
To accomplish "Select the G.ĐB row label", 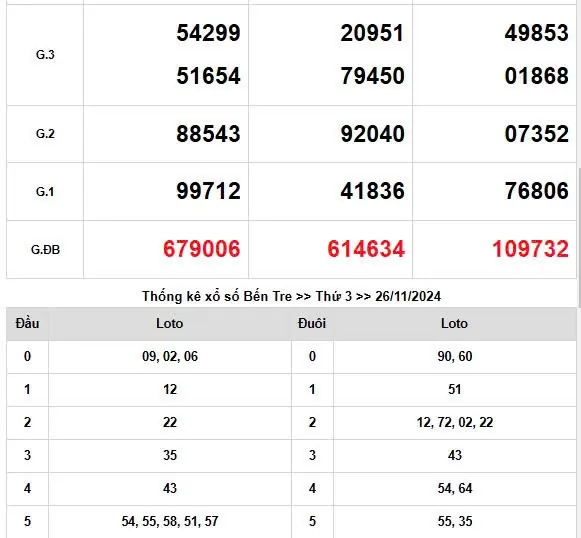I will click(45, 250).
